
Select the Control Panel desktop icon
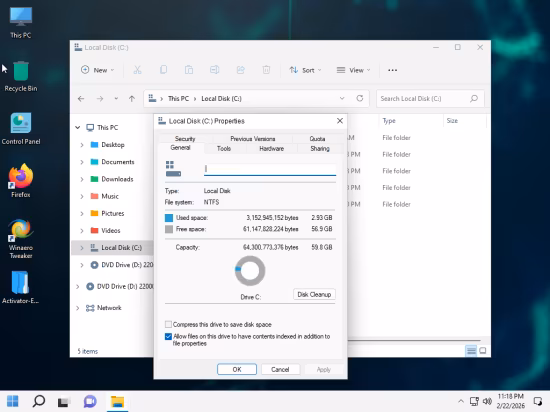click(21, 129)
